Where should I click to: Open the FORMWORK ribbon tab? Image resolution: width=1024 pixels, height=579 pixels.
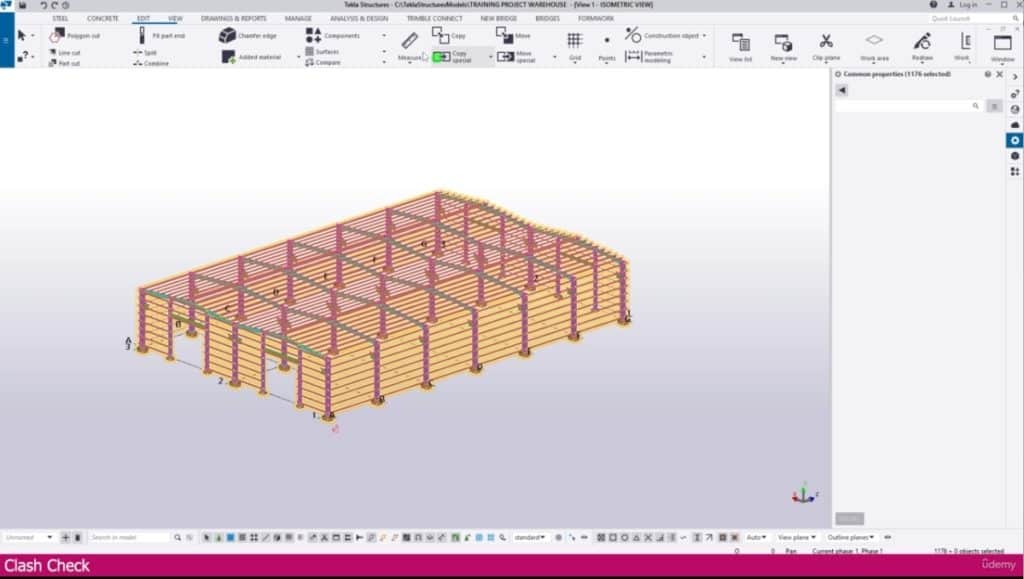(596, 18)
